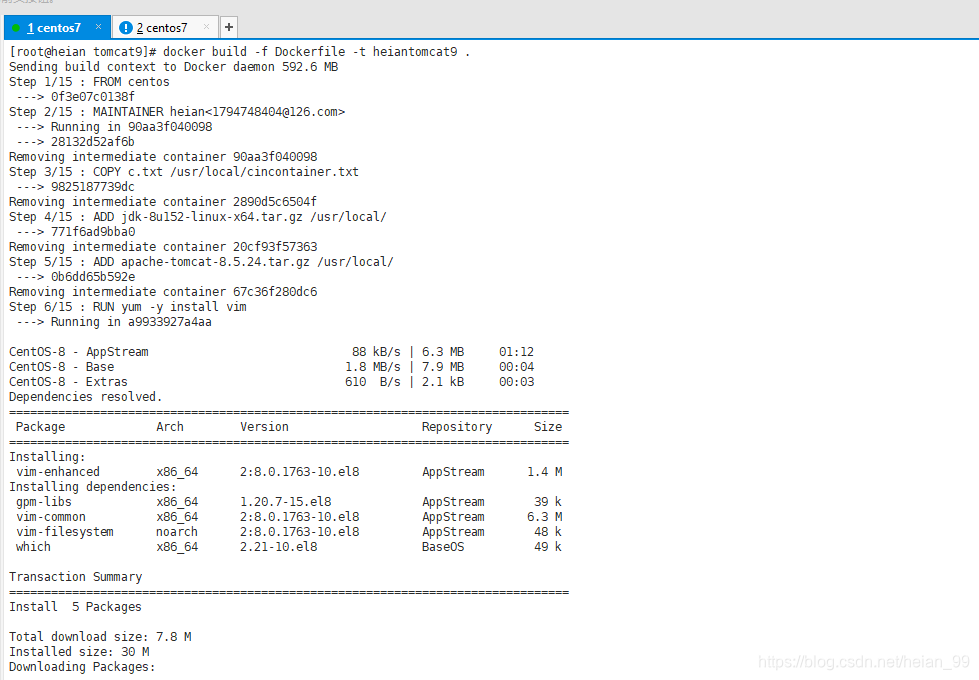This screenshot has height=680, width=979.
Task: Click the 'Installing:' heading line
Action: pos(47,456)
